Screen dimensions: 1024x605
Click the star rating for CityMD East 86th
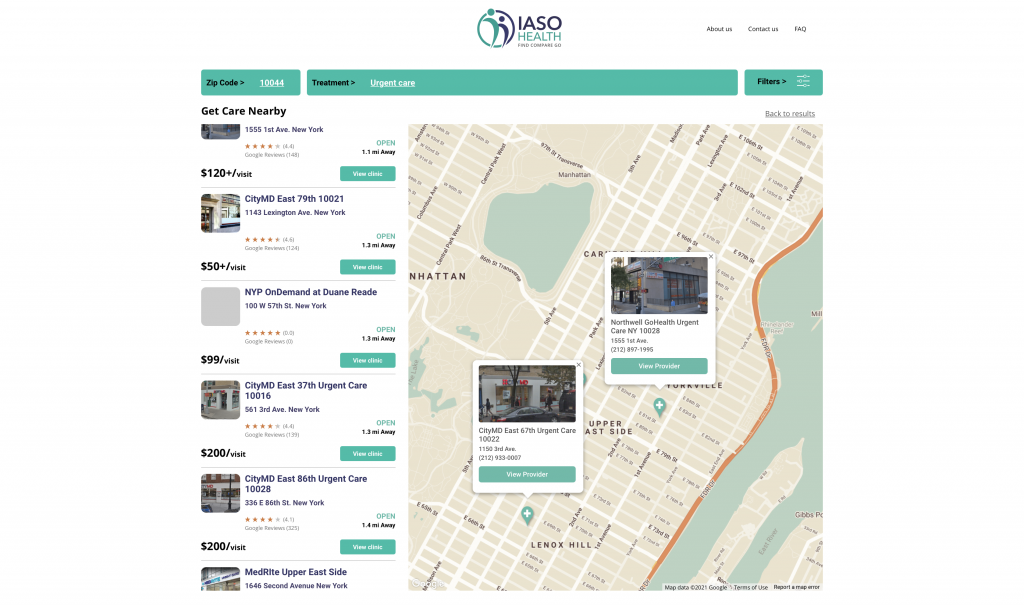tap(263, 520)
